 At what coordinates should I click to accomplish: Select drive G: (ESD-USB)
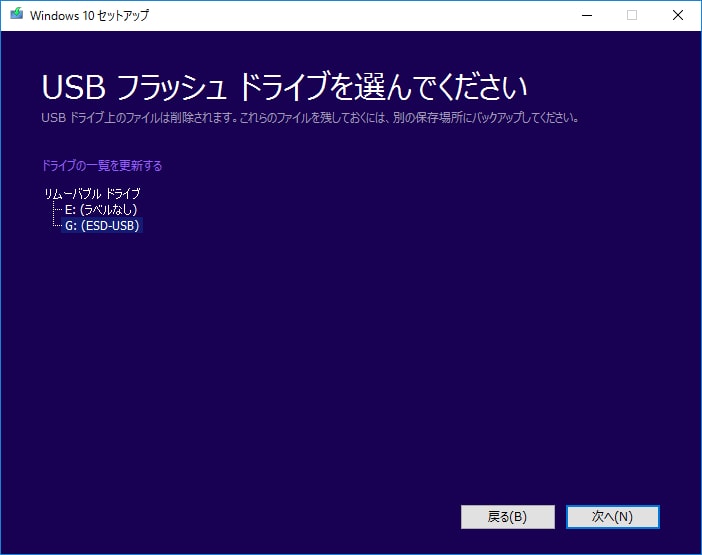pos(102,226)
